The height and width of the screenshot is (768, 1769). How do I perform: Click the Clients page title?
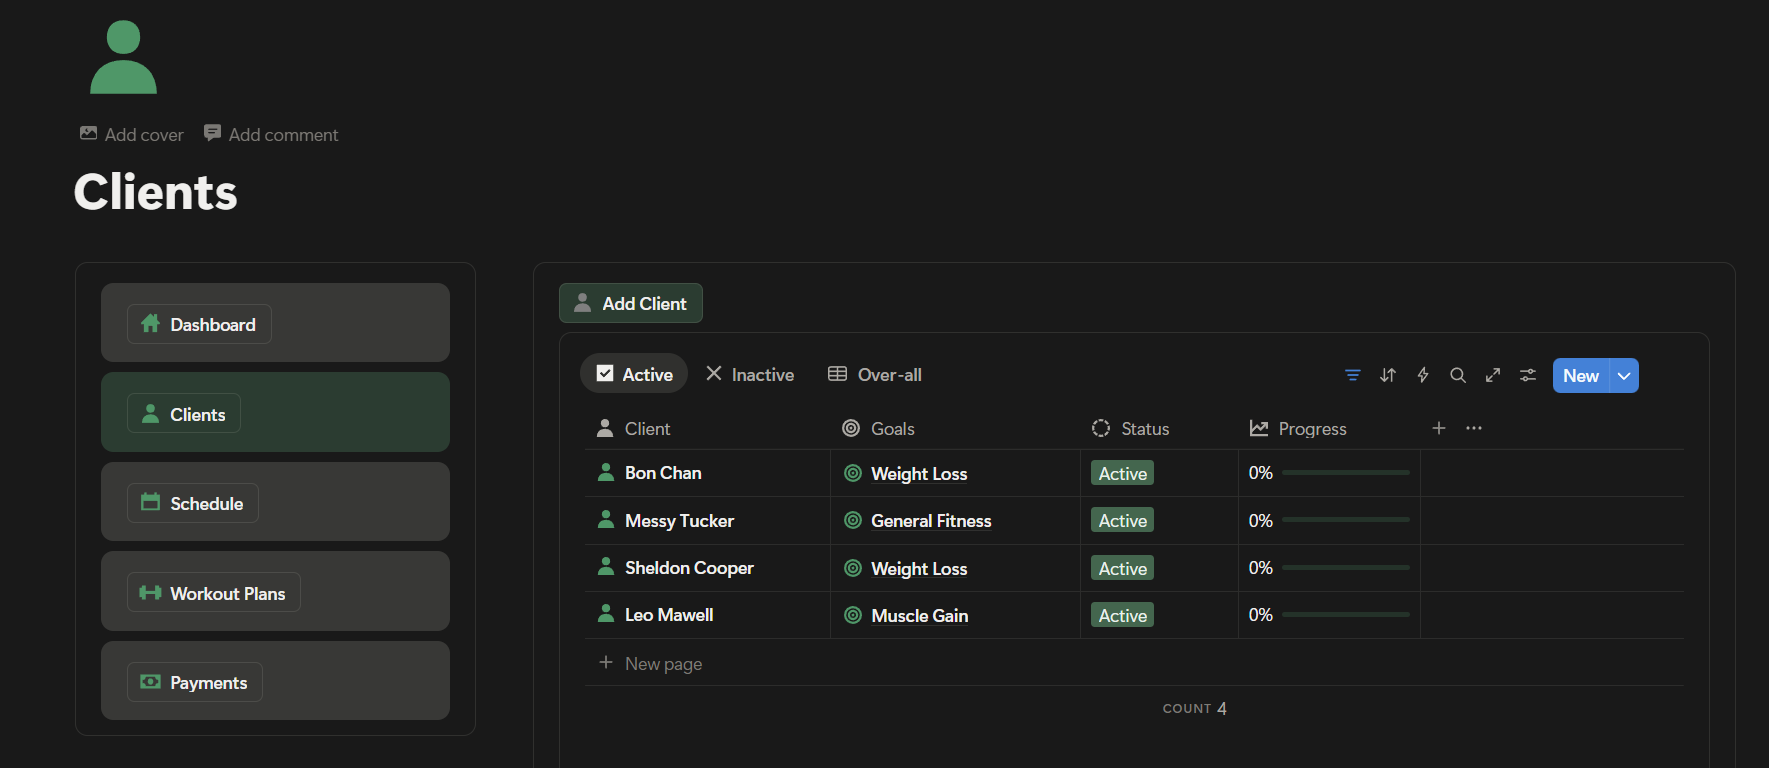click(156, 192)
